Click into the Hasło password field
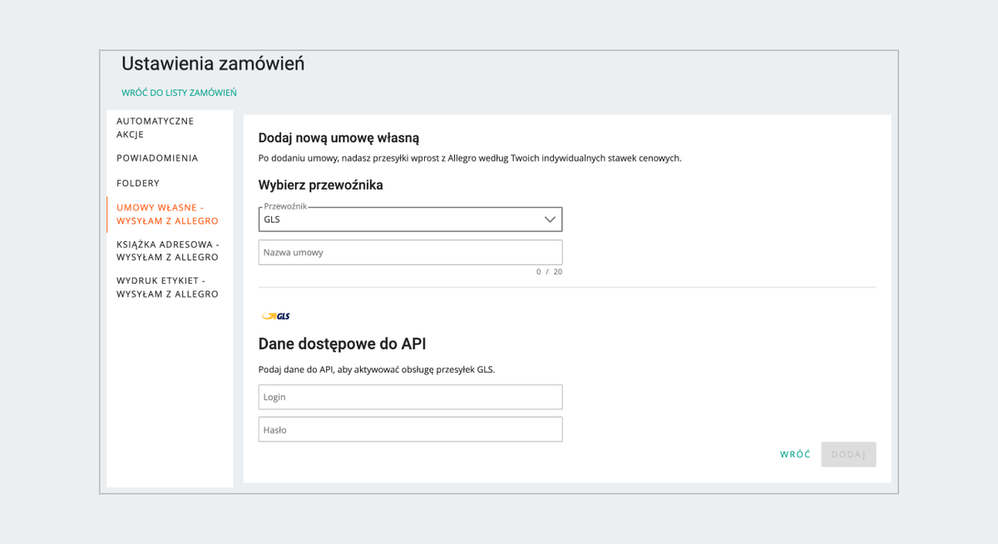Viewport: 998px width, 544px height. tap(410, 430)
